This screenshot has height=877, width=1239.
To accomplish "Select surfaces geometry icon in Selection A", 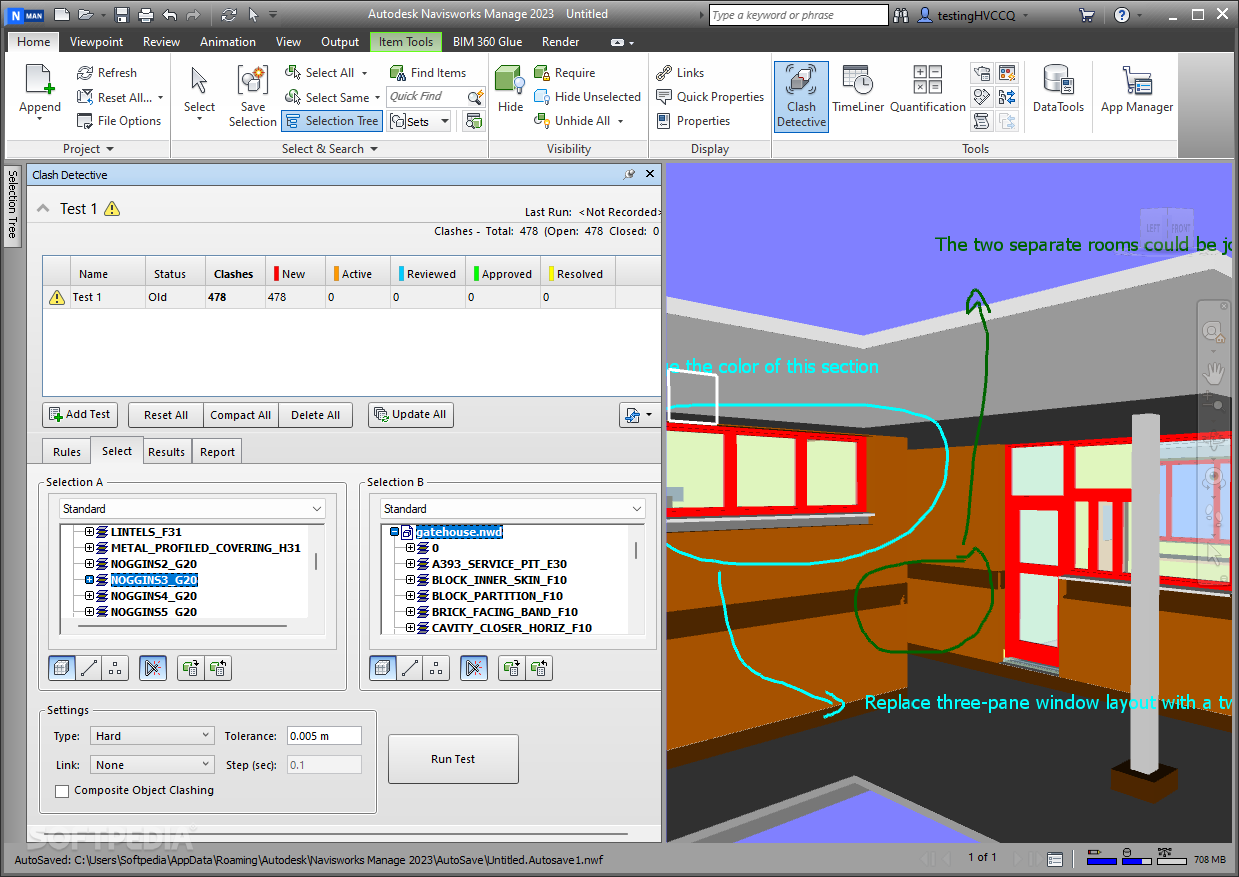I will pyautogui.click(x=61, y=668).
